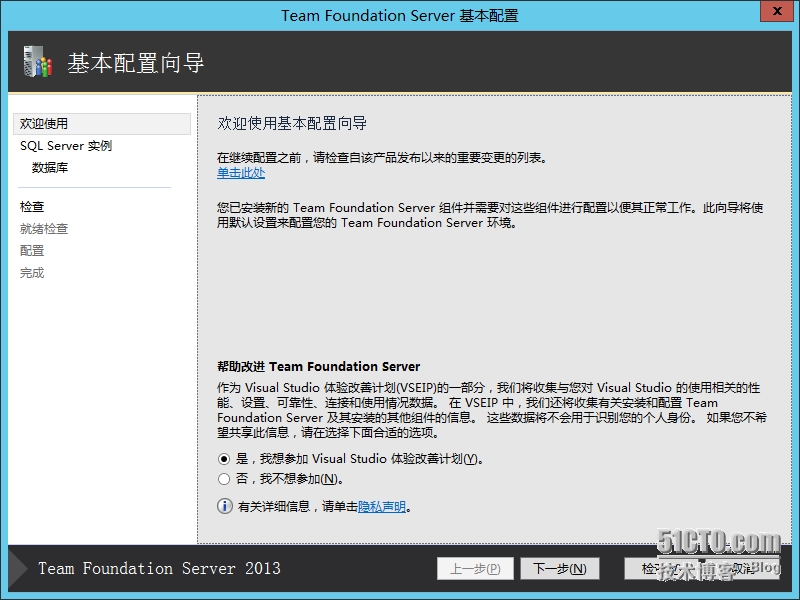Click the blue info icon beside privacy text
This screenshot has width=800, height=600.
coord(224,506)
